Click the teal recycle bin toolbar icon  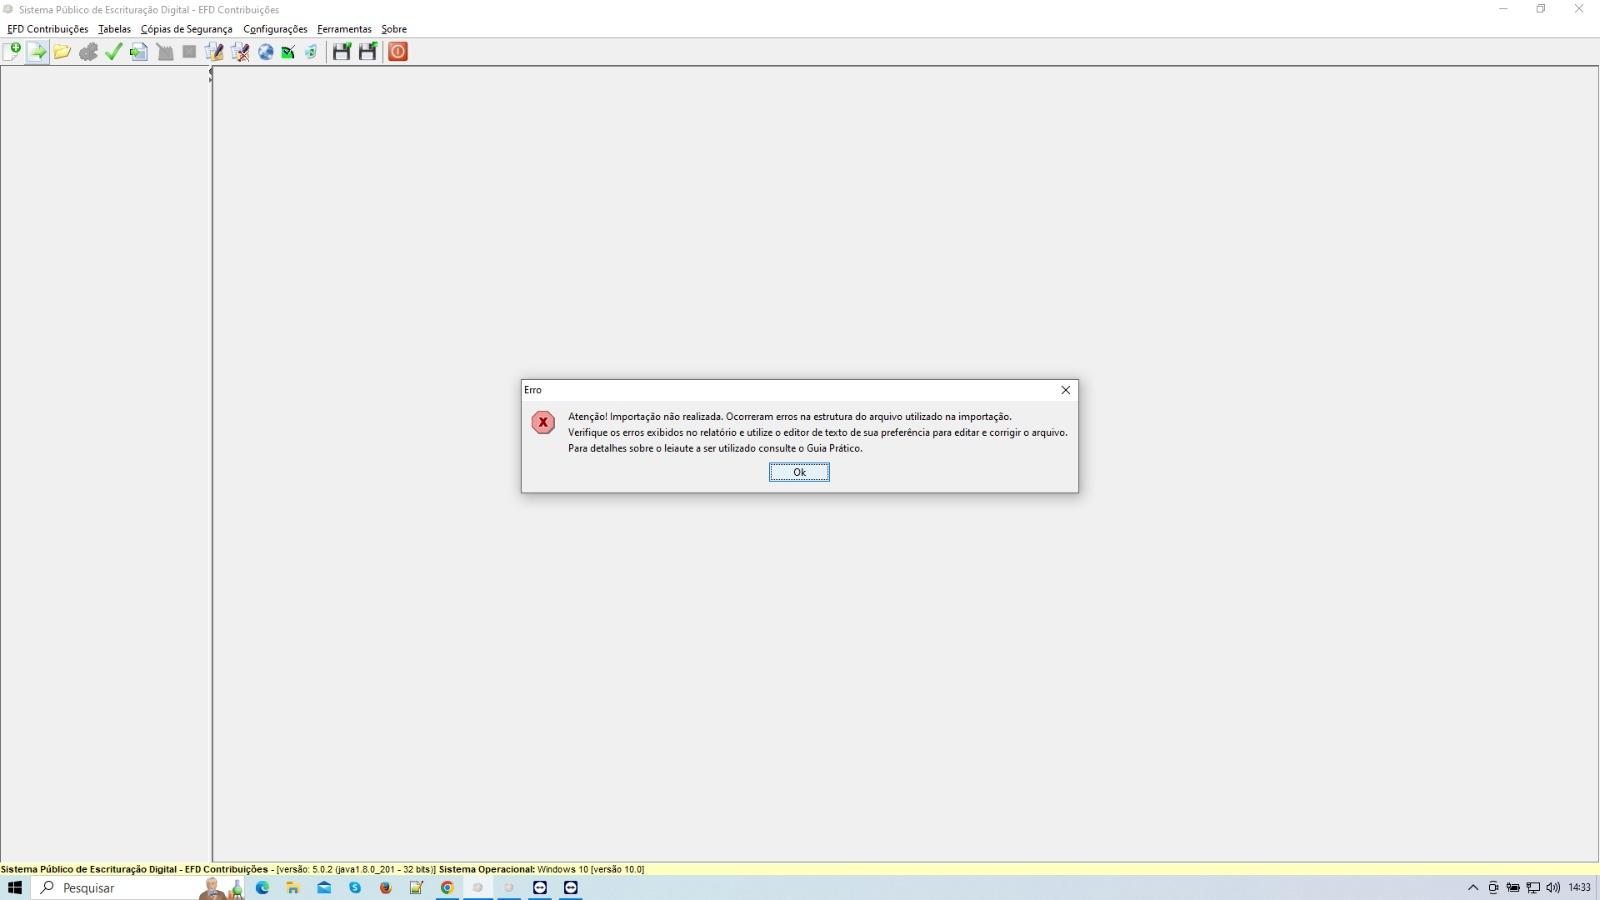(x=311, y=52)
